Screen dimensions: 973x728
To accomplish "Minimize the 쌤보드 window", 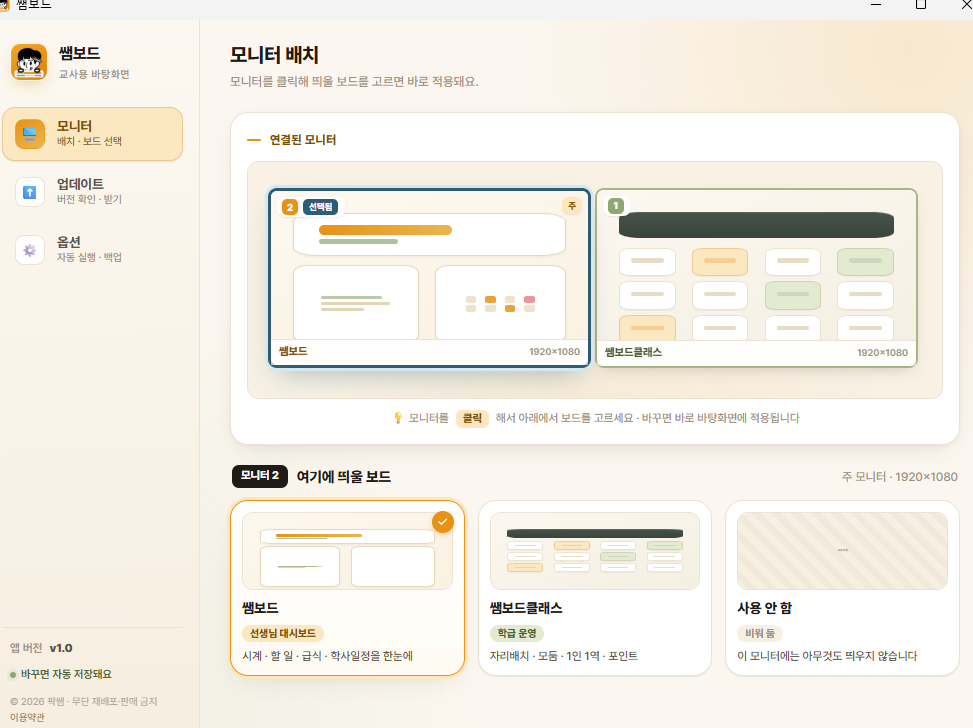I will (876, 5).
